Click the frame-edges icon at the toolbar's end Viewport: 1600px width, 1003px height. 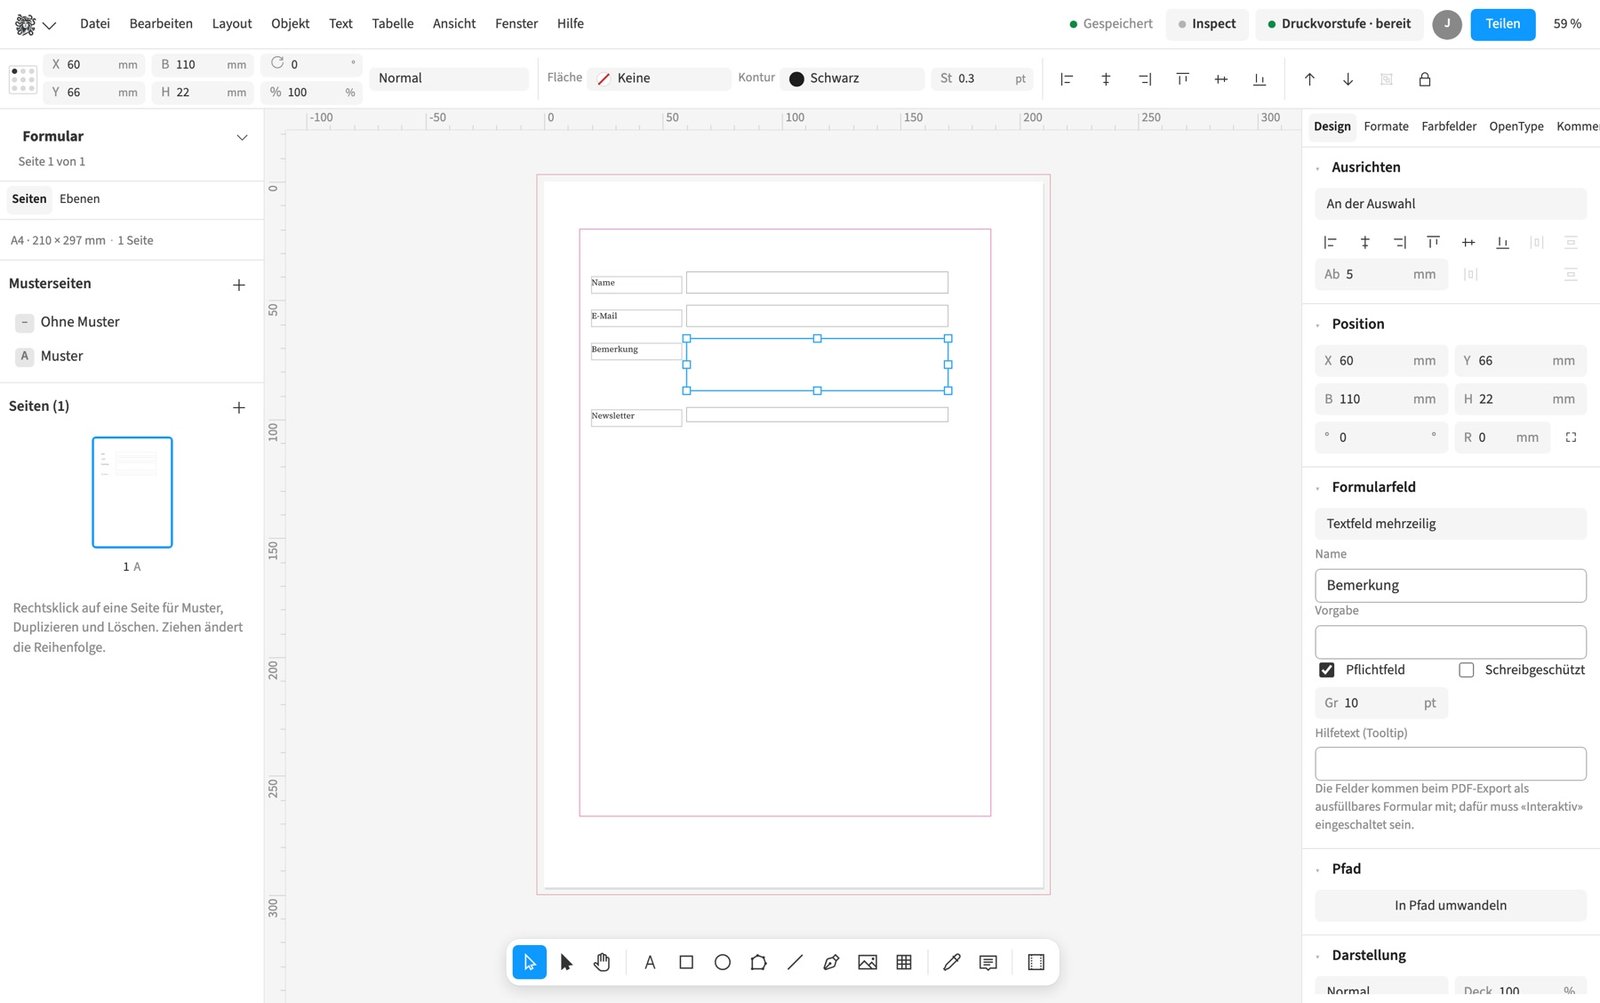coord(1036,962)
